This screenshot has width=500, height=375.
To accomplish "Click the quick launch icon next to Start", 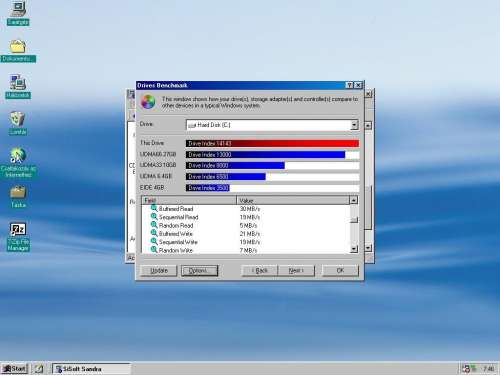I will 39,369.
